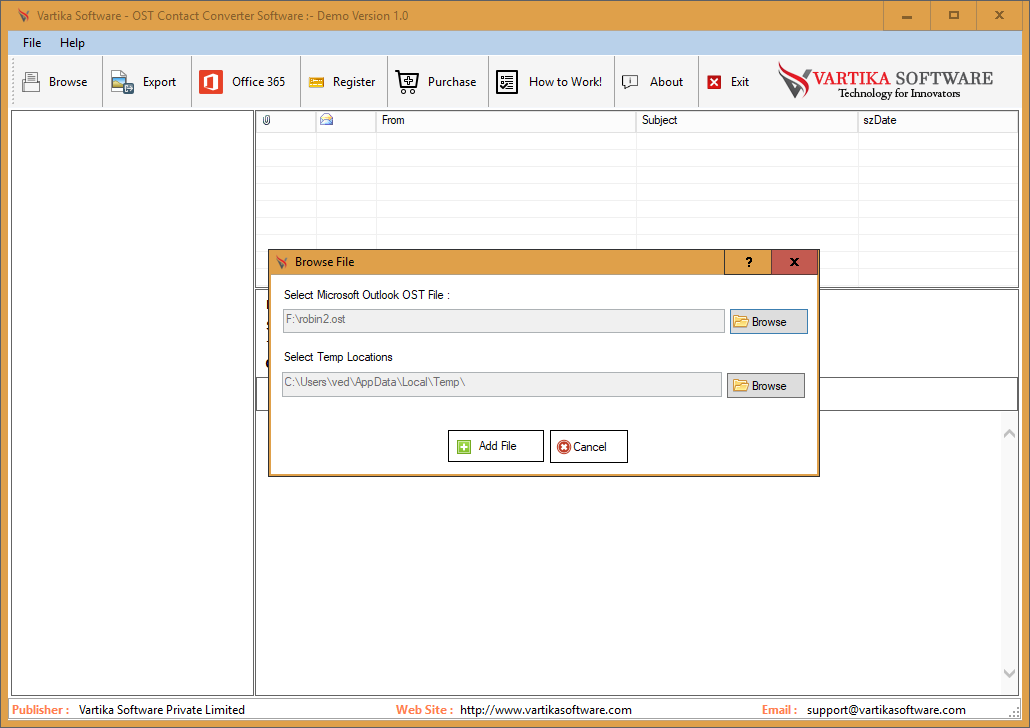The height and width of the screenshot is (728, 1030).
Task: Click the Browse toolbar button
Action: [x=55, y=82]
